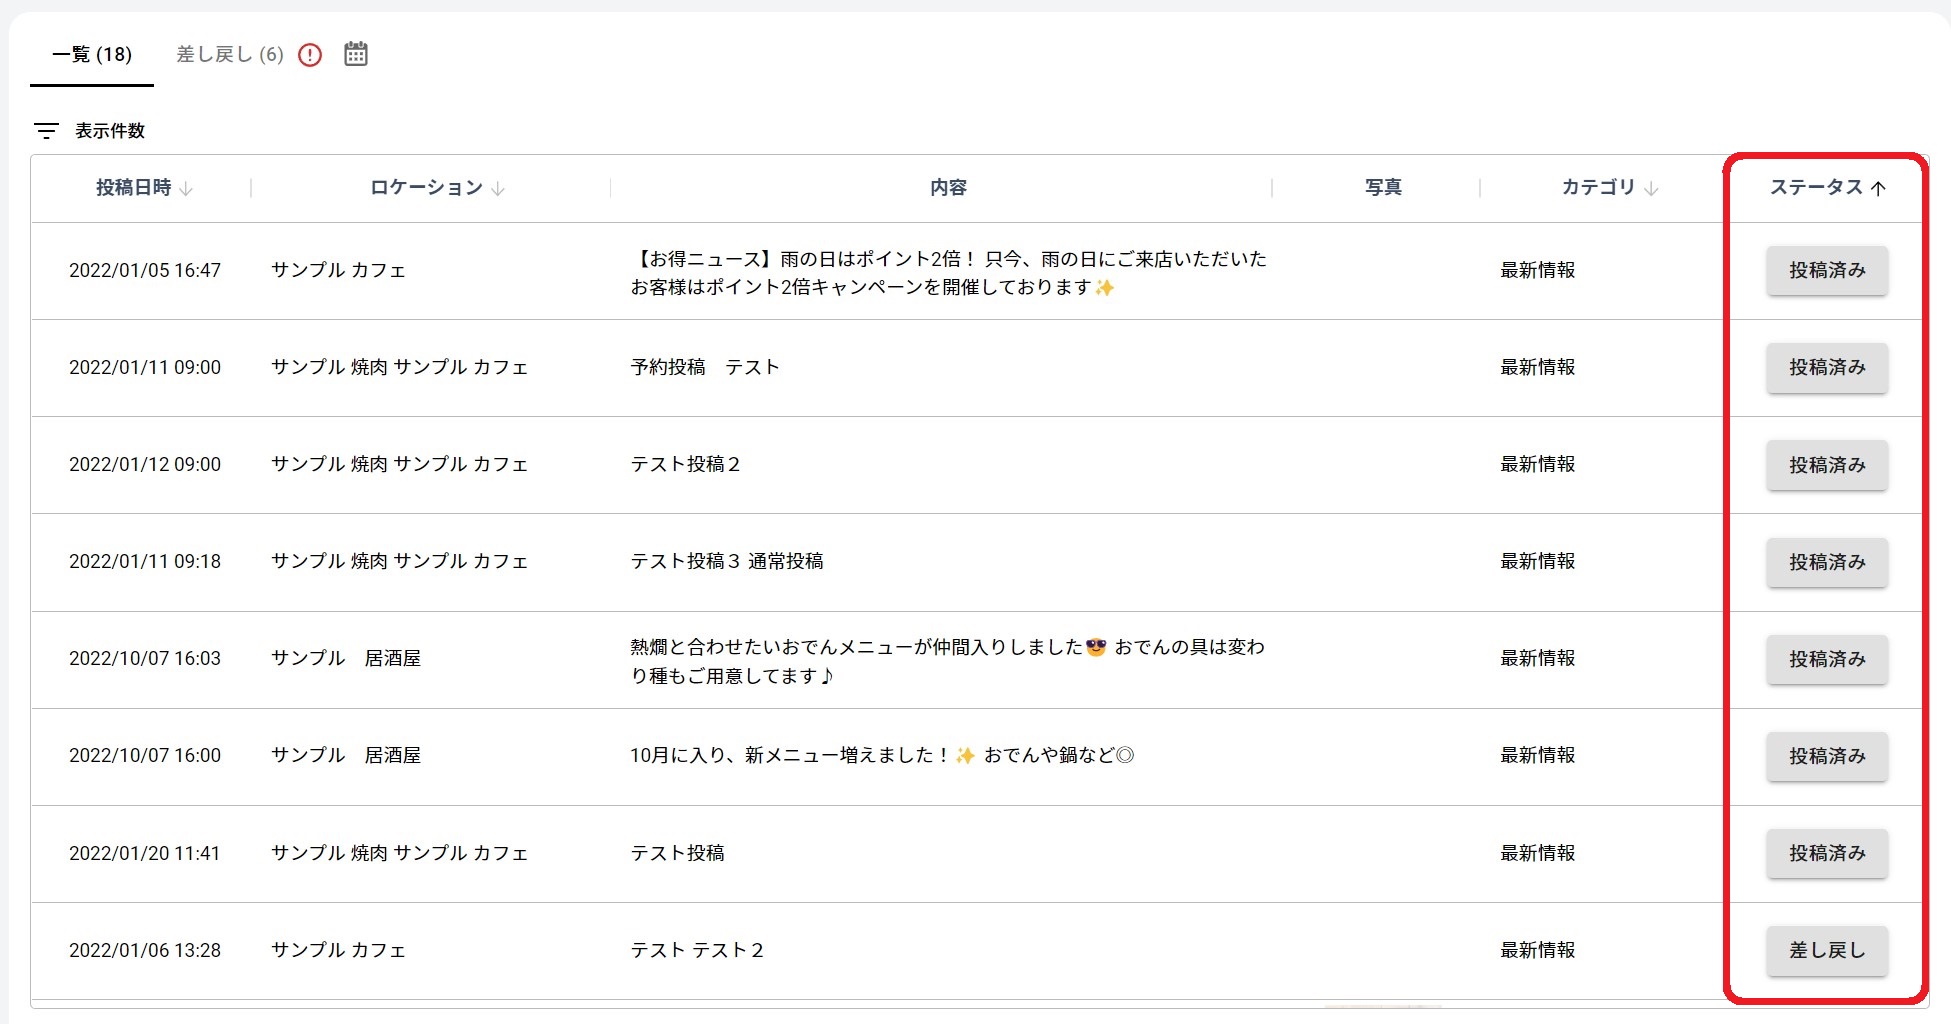Click 投稿済み status for テスト投稿３ 通常投稿 row

pos(1826,562)
